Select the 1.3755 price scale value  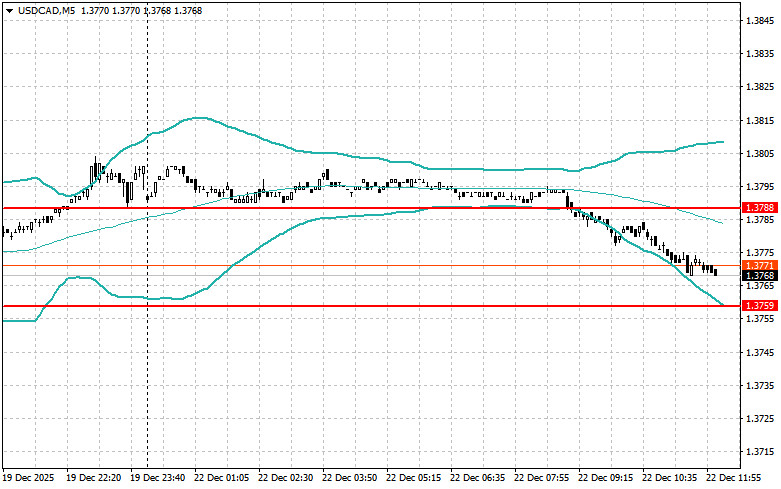(760, 319)
